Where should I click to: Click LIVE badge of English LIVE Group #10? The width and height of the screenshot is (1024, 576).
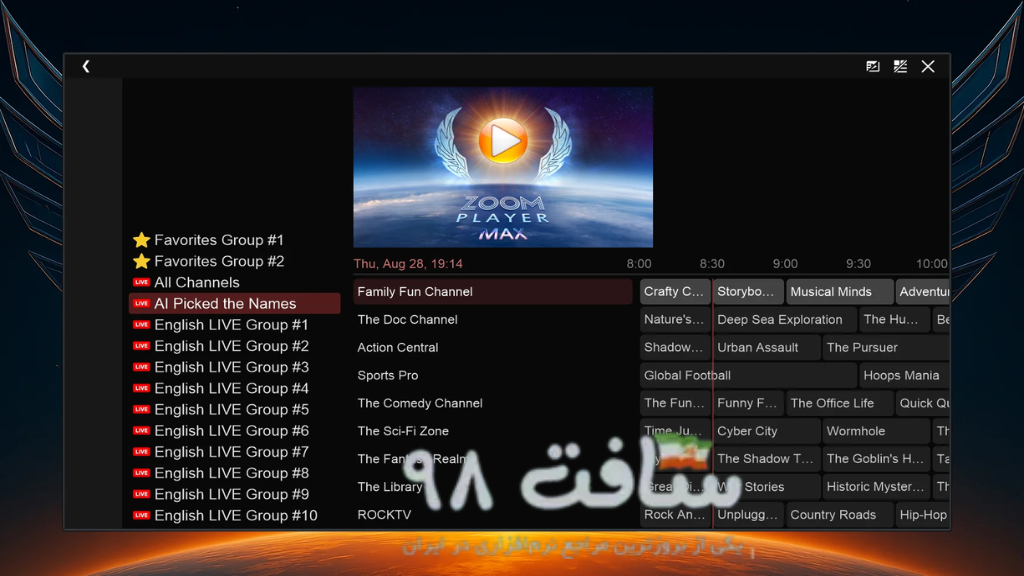click(141, 515)
